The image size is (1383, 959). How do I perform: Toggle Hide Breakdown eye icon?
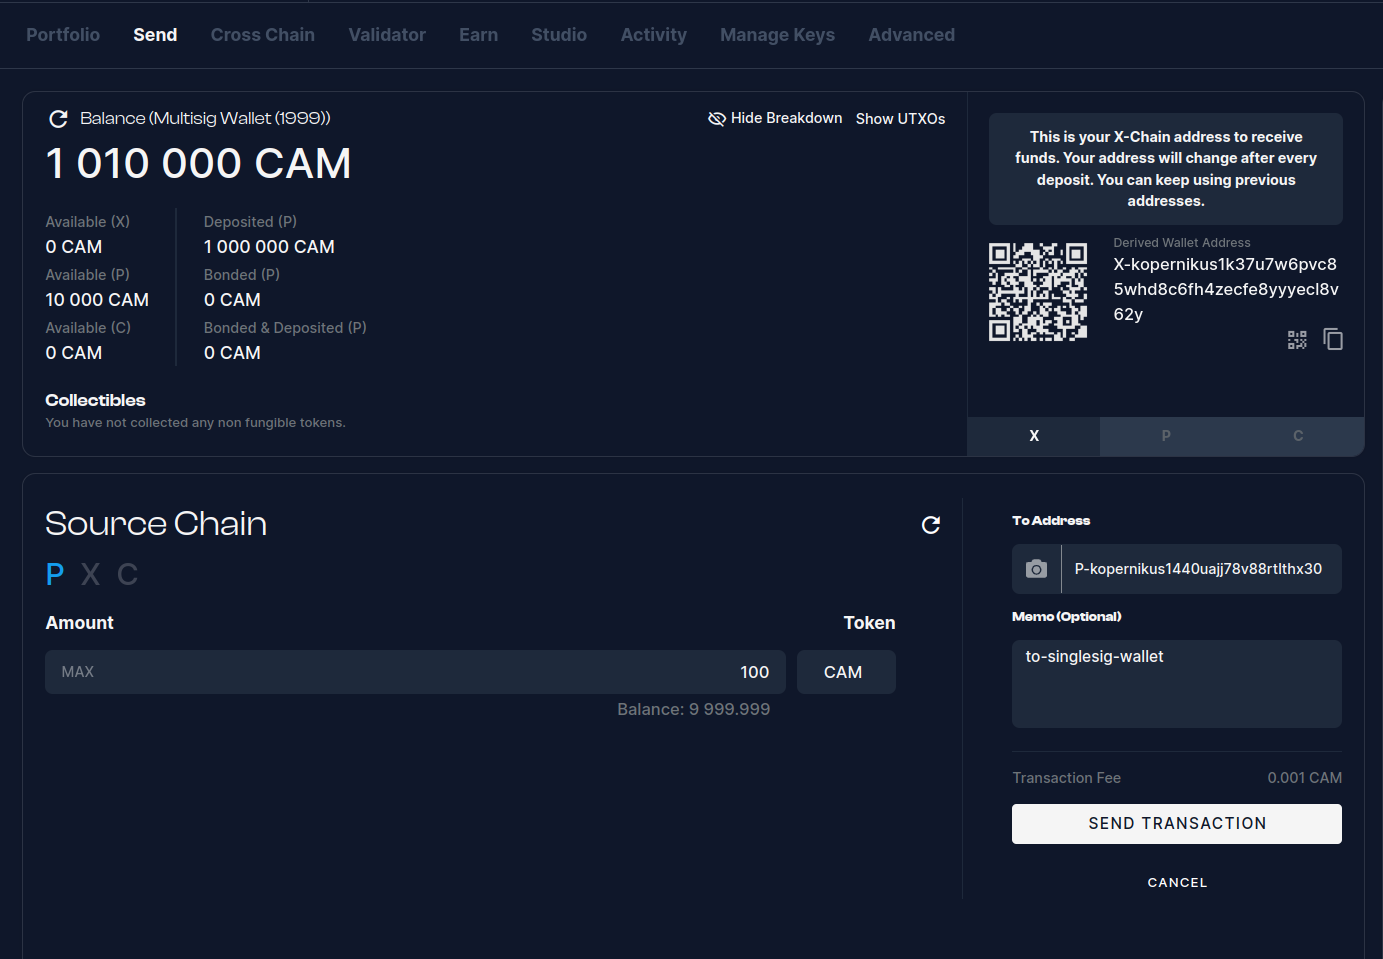(717, 119)
